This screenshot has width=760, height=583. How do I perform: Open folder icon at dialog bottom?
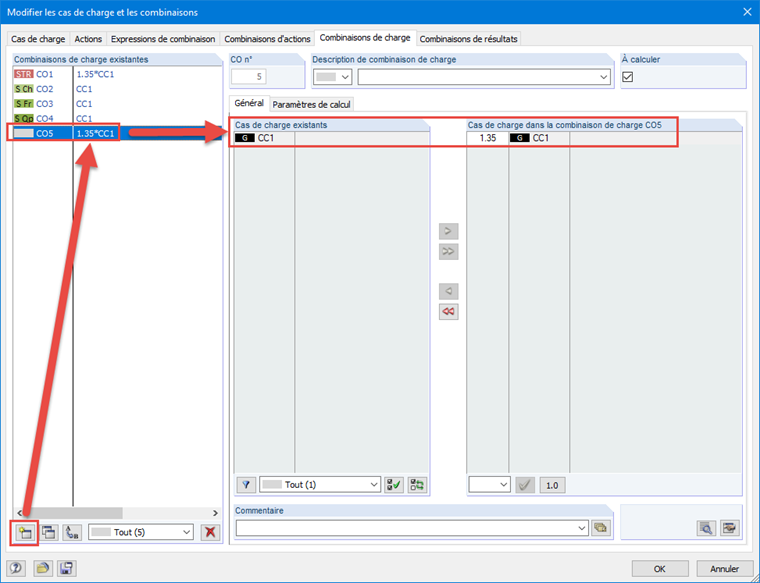pos(43,568)
